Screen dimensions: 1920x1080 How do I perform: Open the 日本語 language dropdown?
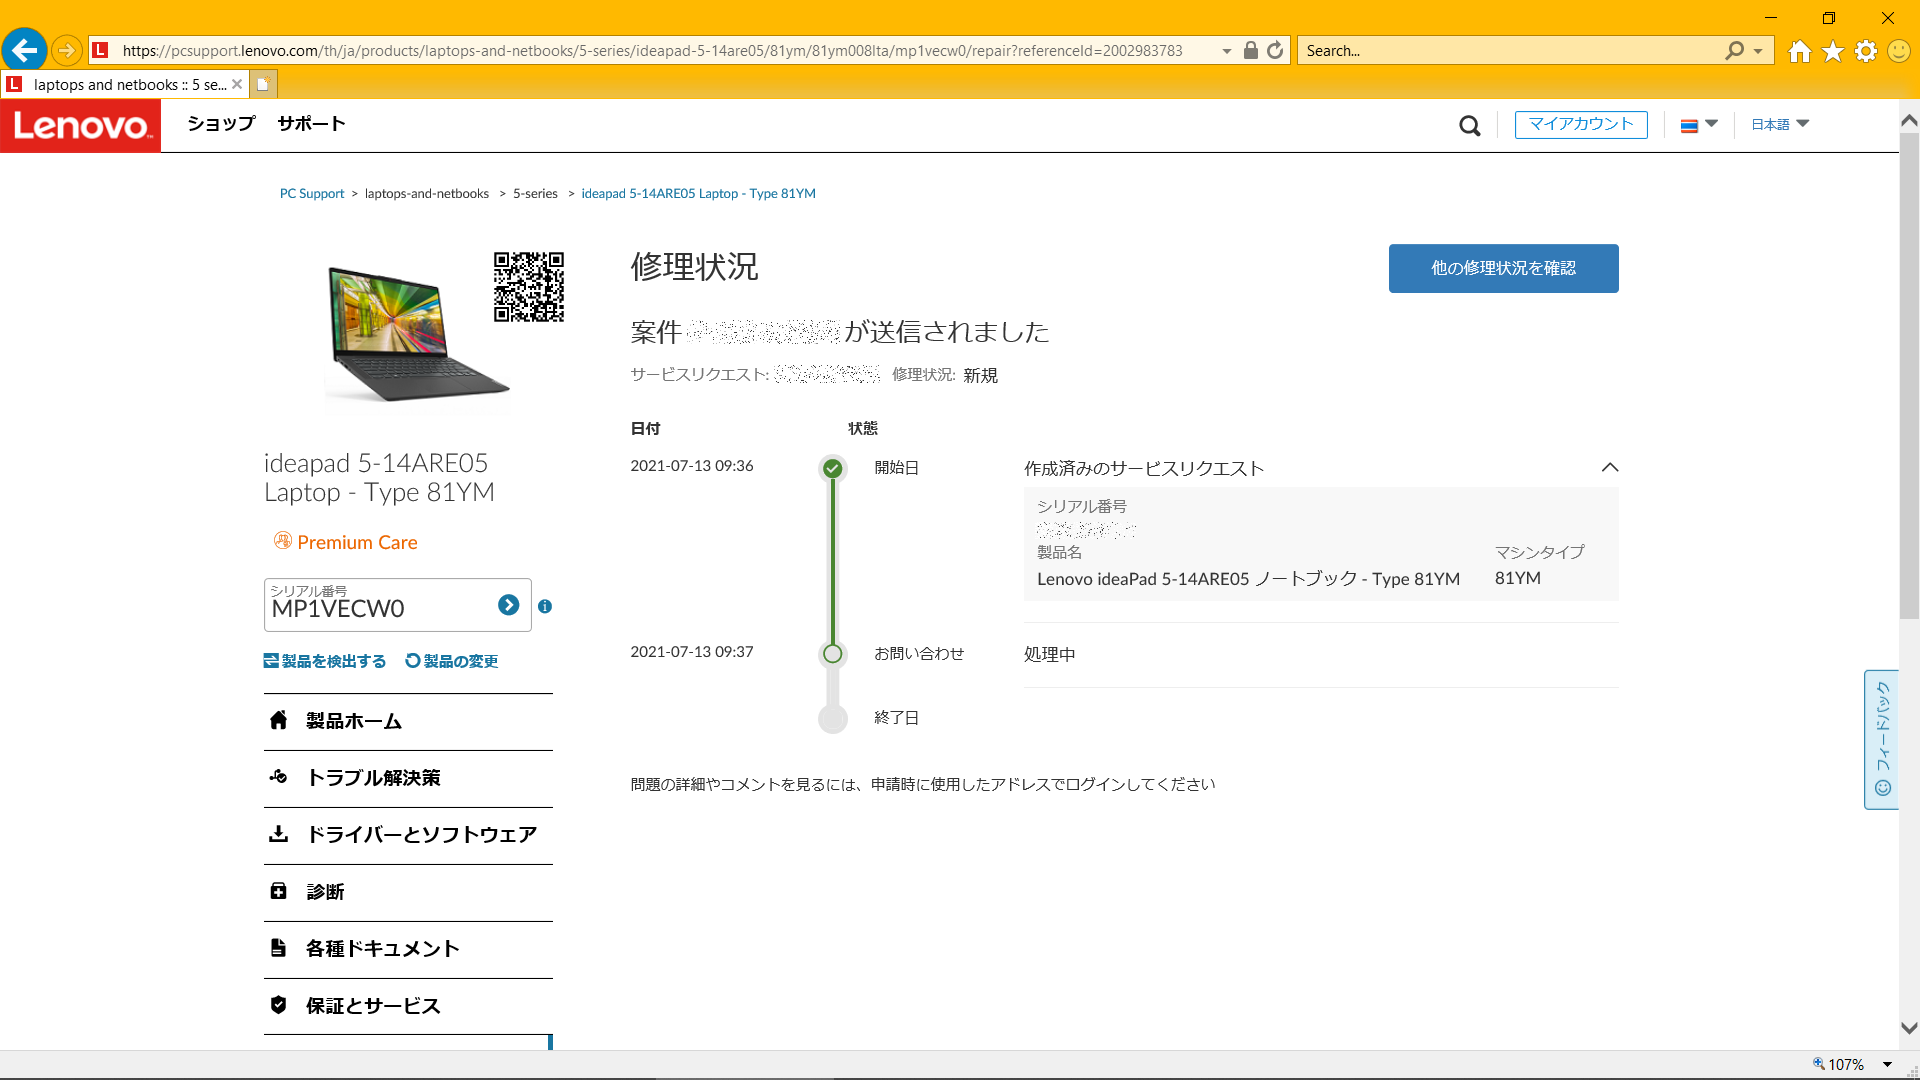[x=1780, y=124]
